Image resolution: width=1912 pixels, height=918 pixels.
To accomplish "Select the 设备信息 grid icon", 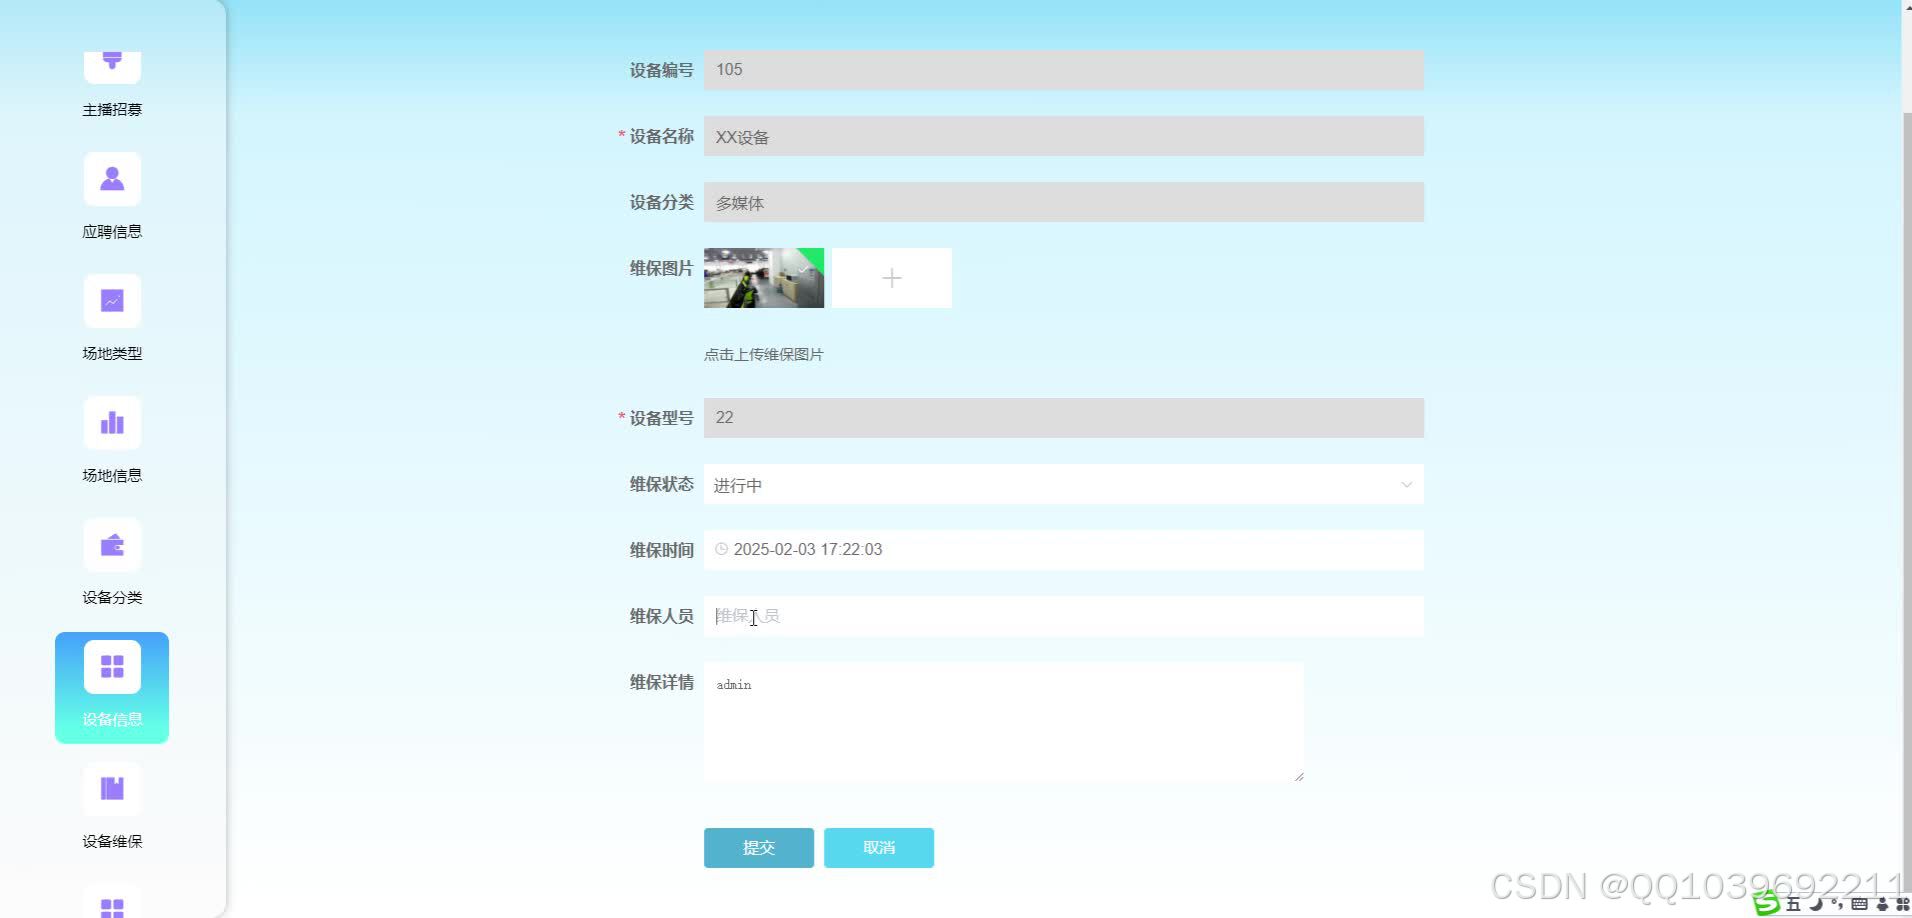I will [x=112, y=667].
